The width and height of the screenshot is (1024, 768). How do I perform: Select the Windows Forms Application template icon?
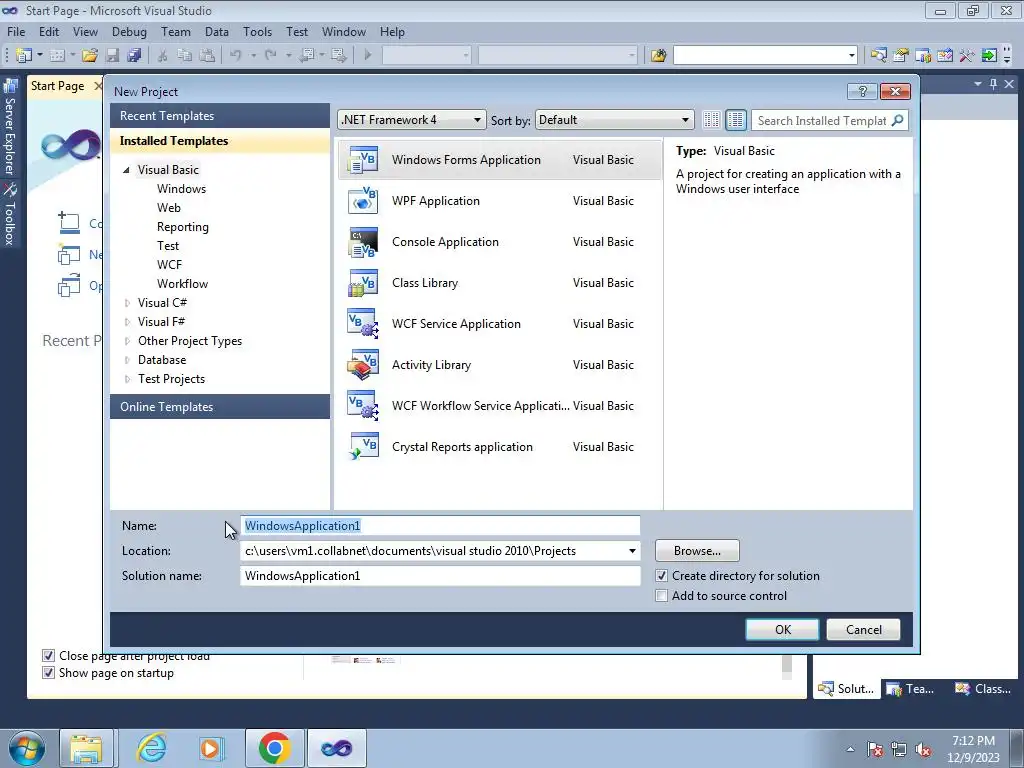tap(363, 160)
